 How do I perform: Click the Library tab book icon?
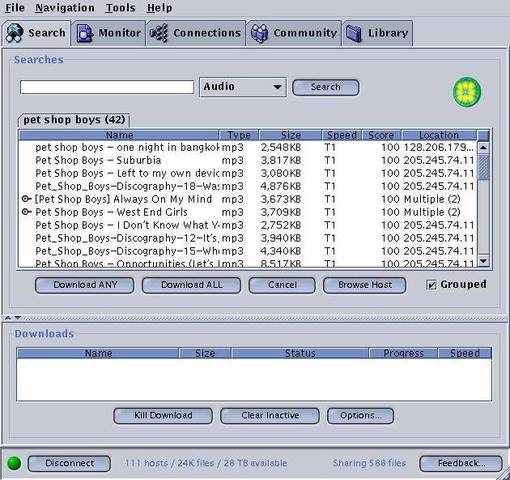[354, 33]
